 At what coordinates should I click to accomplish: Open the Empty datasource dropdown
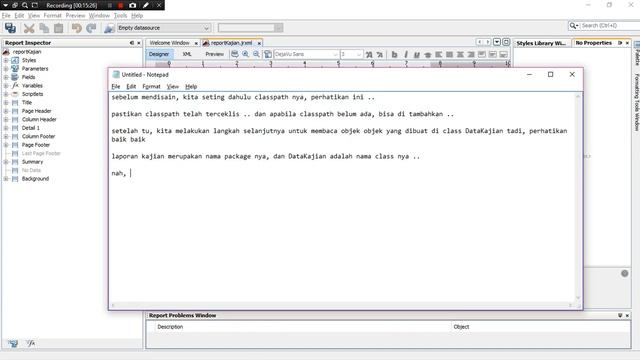tap(164, 28)
